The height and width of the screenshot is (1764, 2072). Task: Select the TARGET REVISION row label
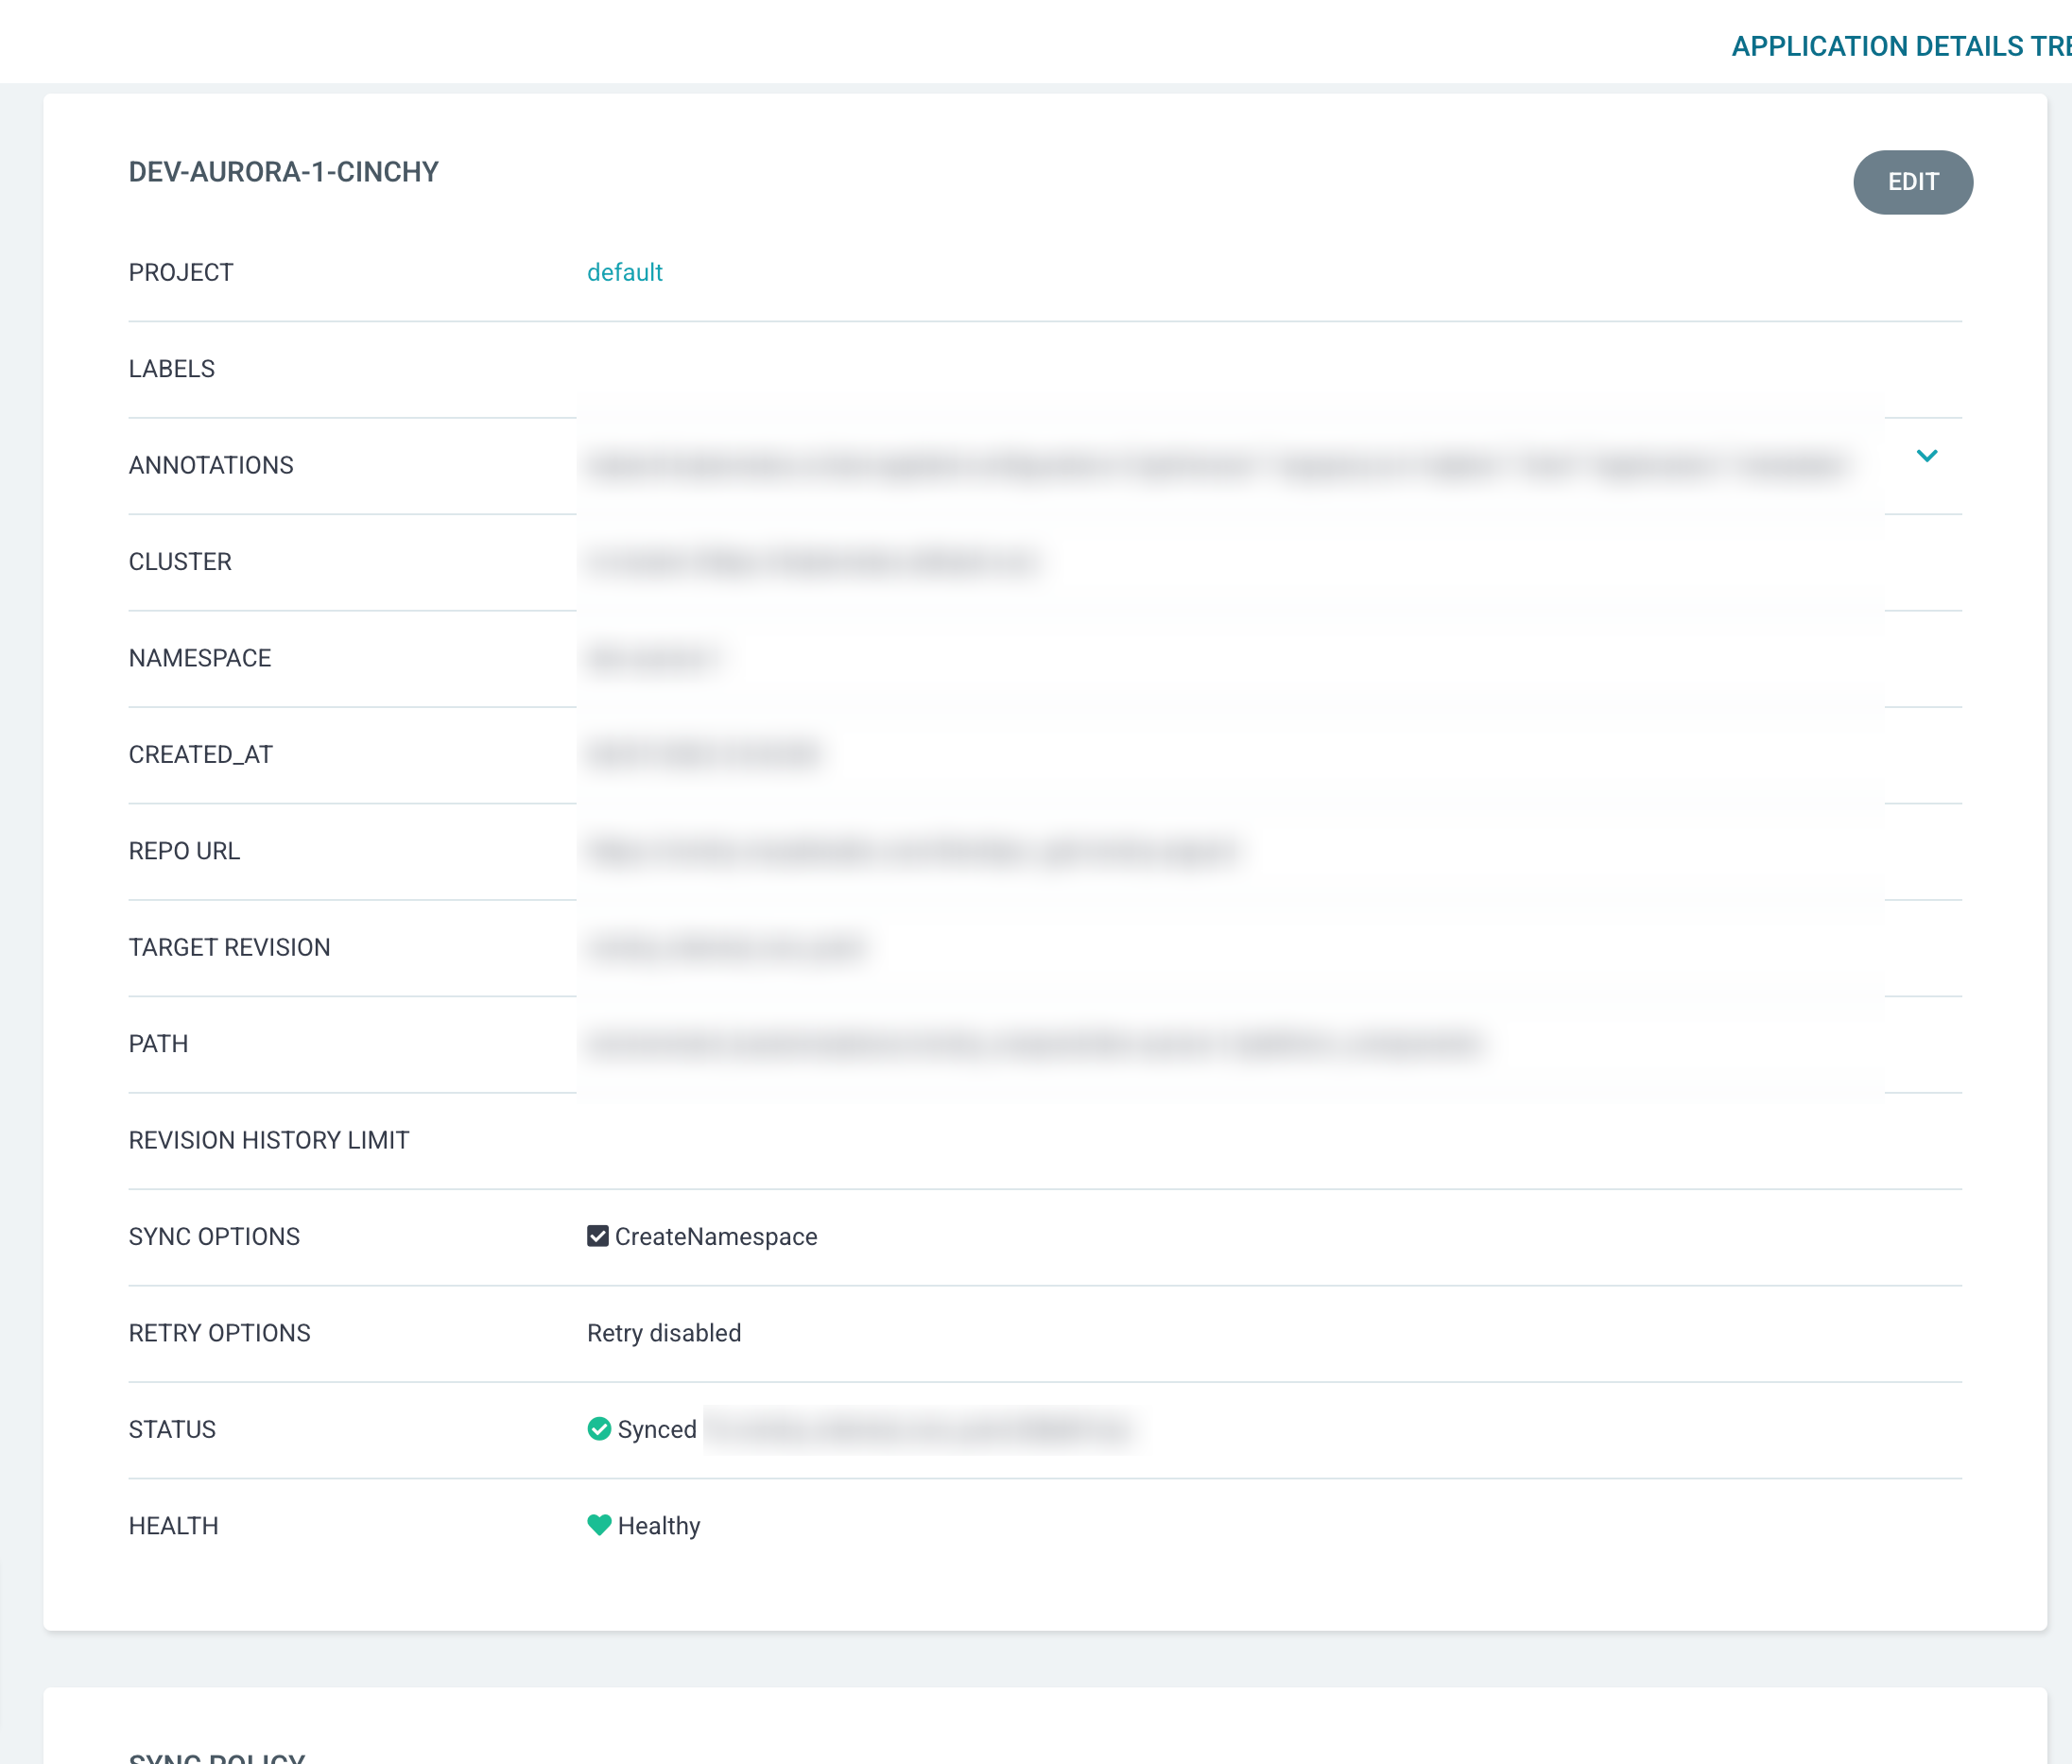229,947
